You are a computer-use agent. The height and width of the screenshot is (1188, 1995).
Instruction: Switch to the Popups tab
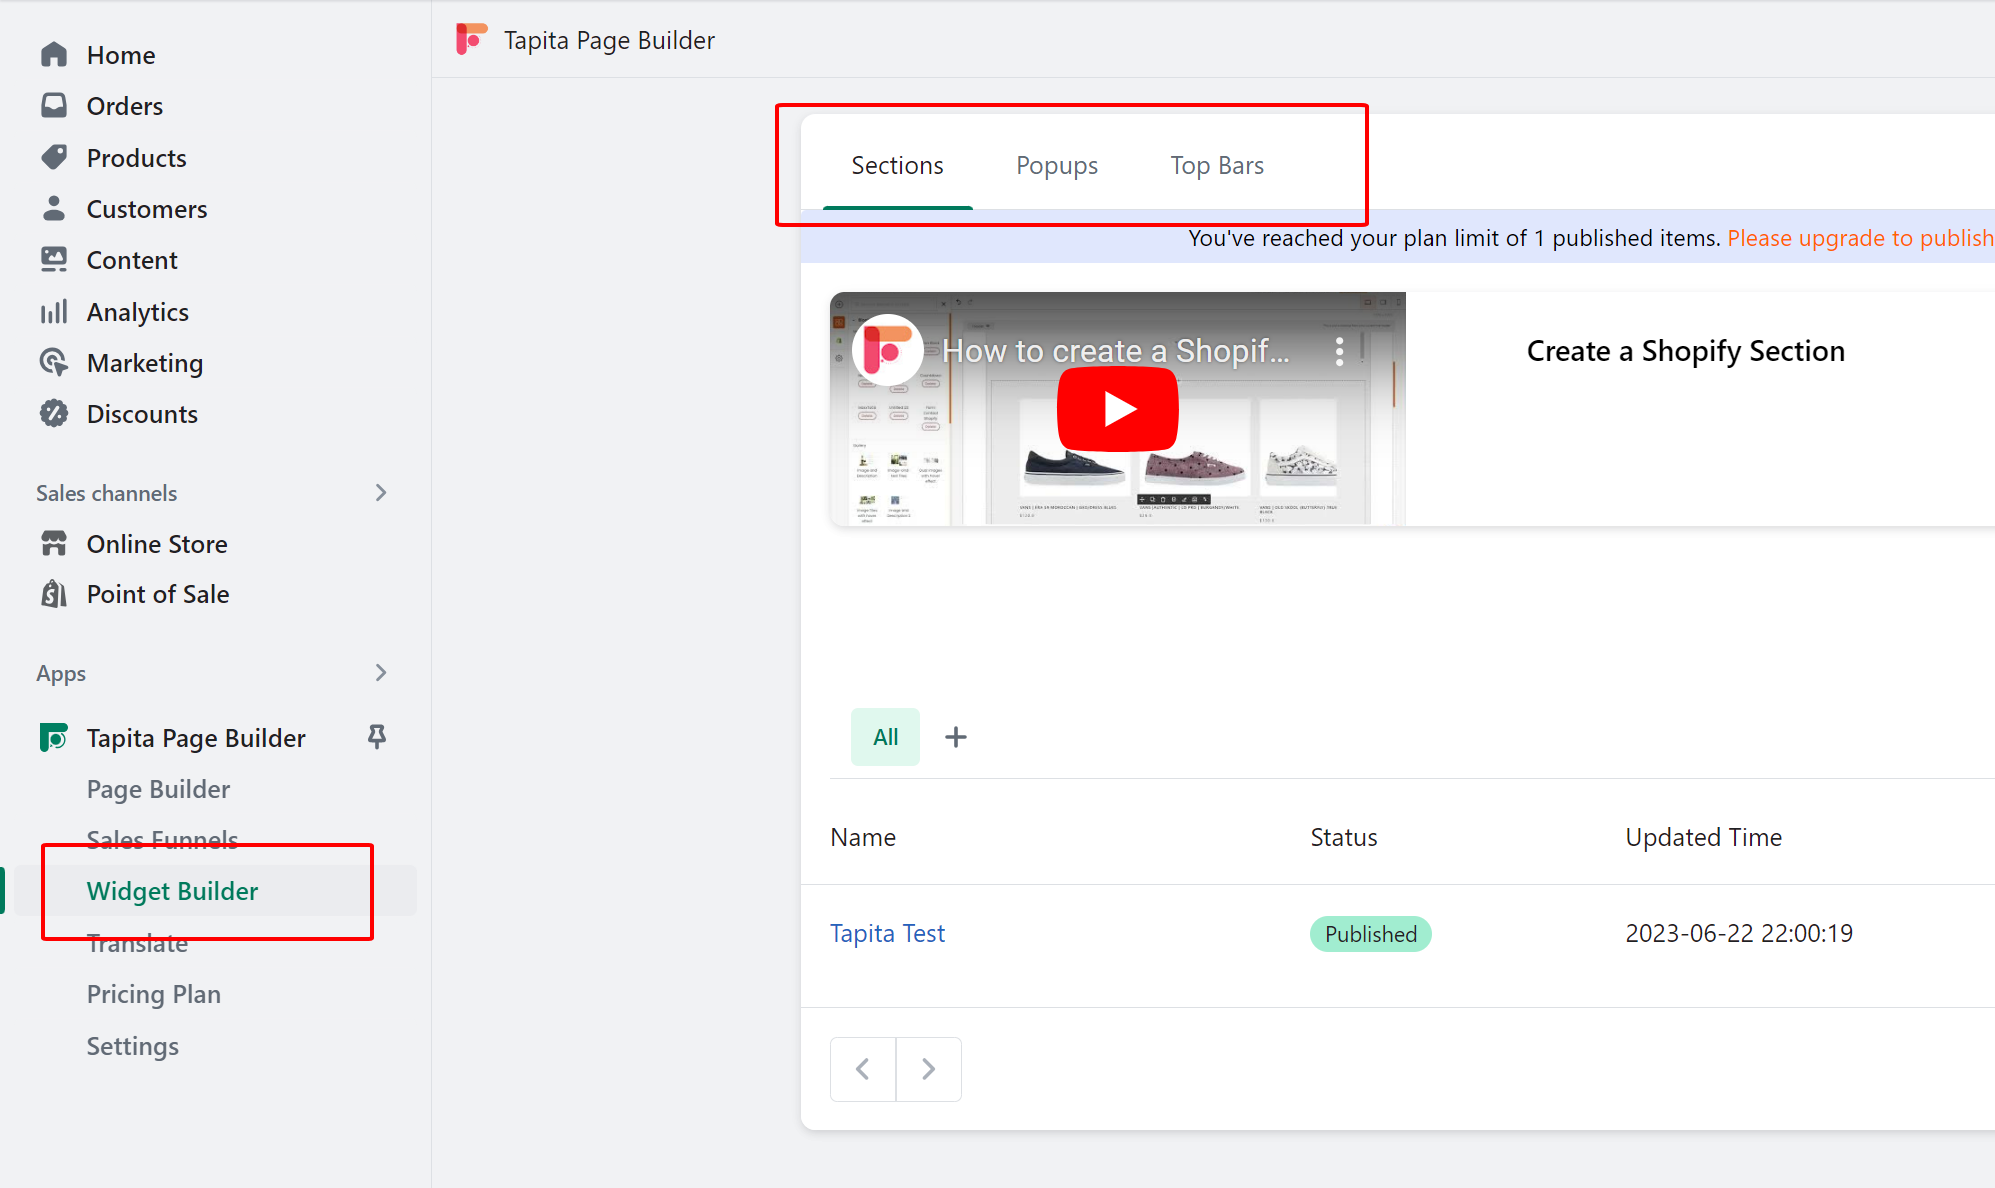click(x=1056, y=166)
